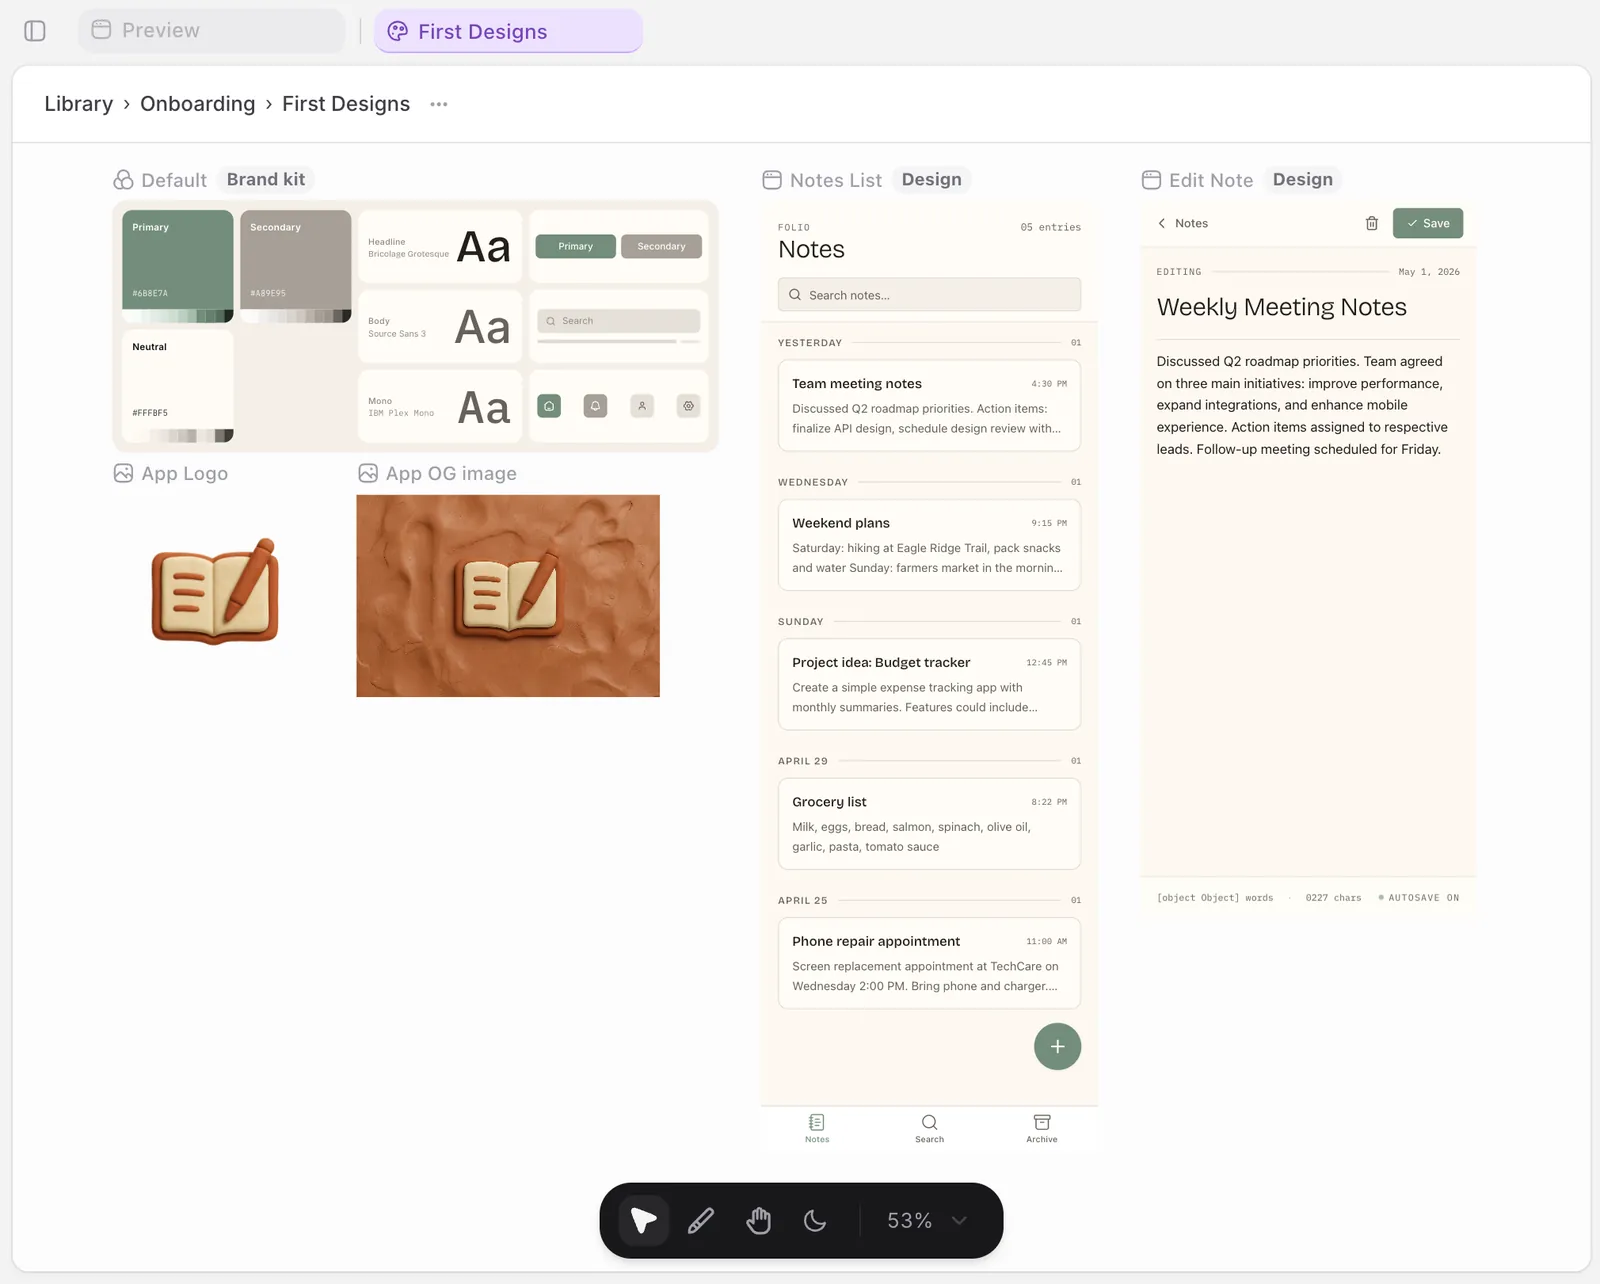The width and height of the screenshot is (1600, 1284).
Task: Click the Neutral color swatch
Action: point(178,386)
